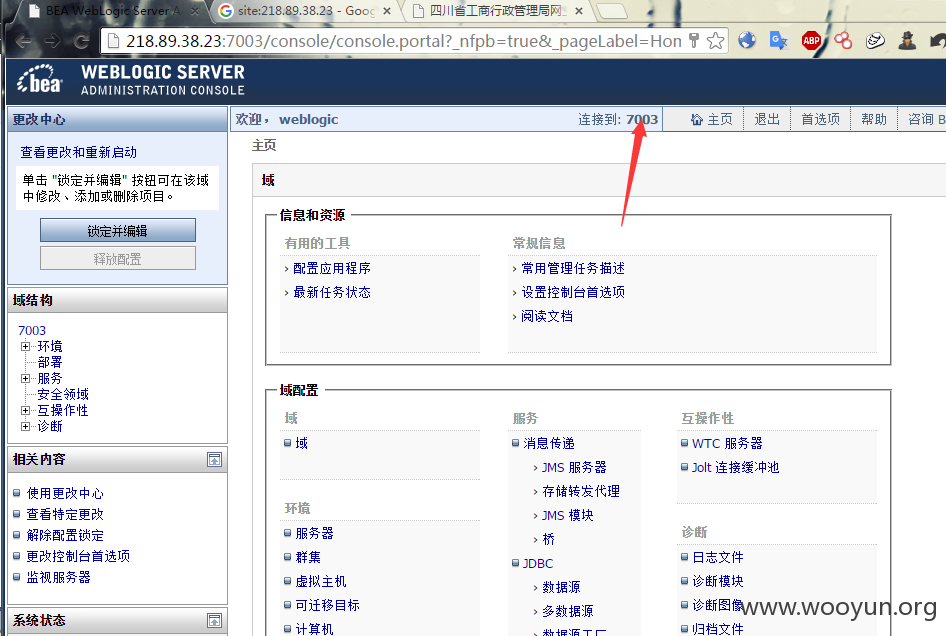The width and height of the screenshot is (946, 636).
Task: Open 服务器 link under 环境
Action: coord(314,533)
